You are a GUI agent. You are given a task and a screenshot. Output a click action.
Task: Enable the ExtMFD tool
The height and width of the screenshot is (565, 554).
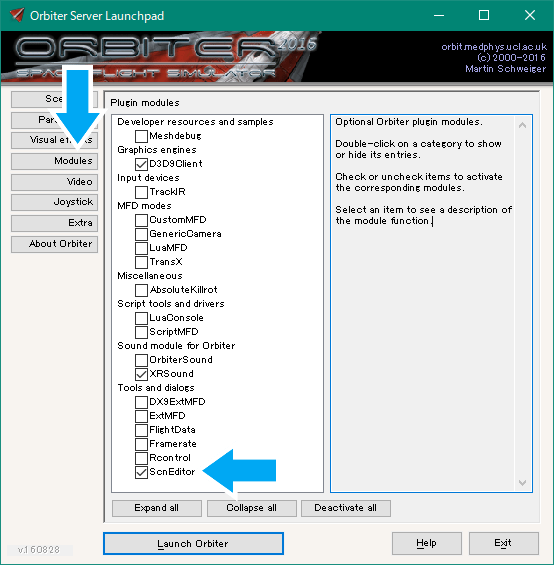click(141, 416)
